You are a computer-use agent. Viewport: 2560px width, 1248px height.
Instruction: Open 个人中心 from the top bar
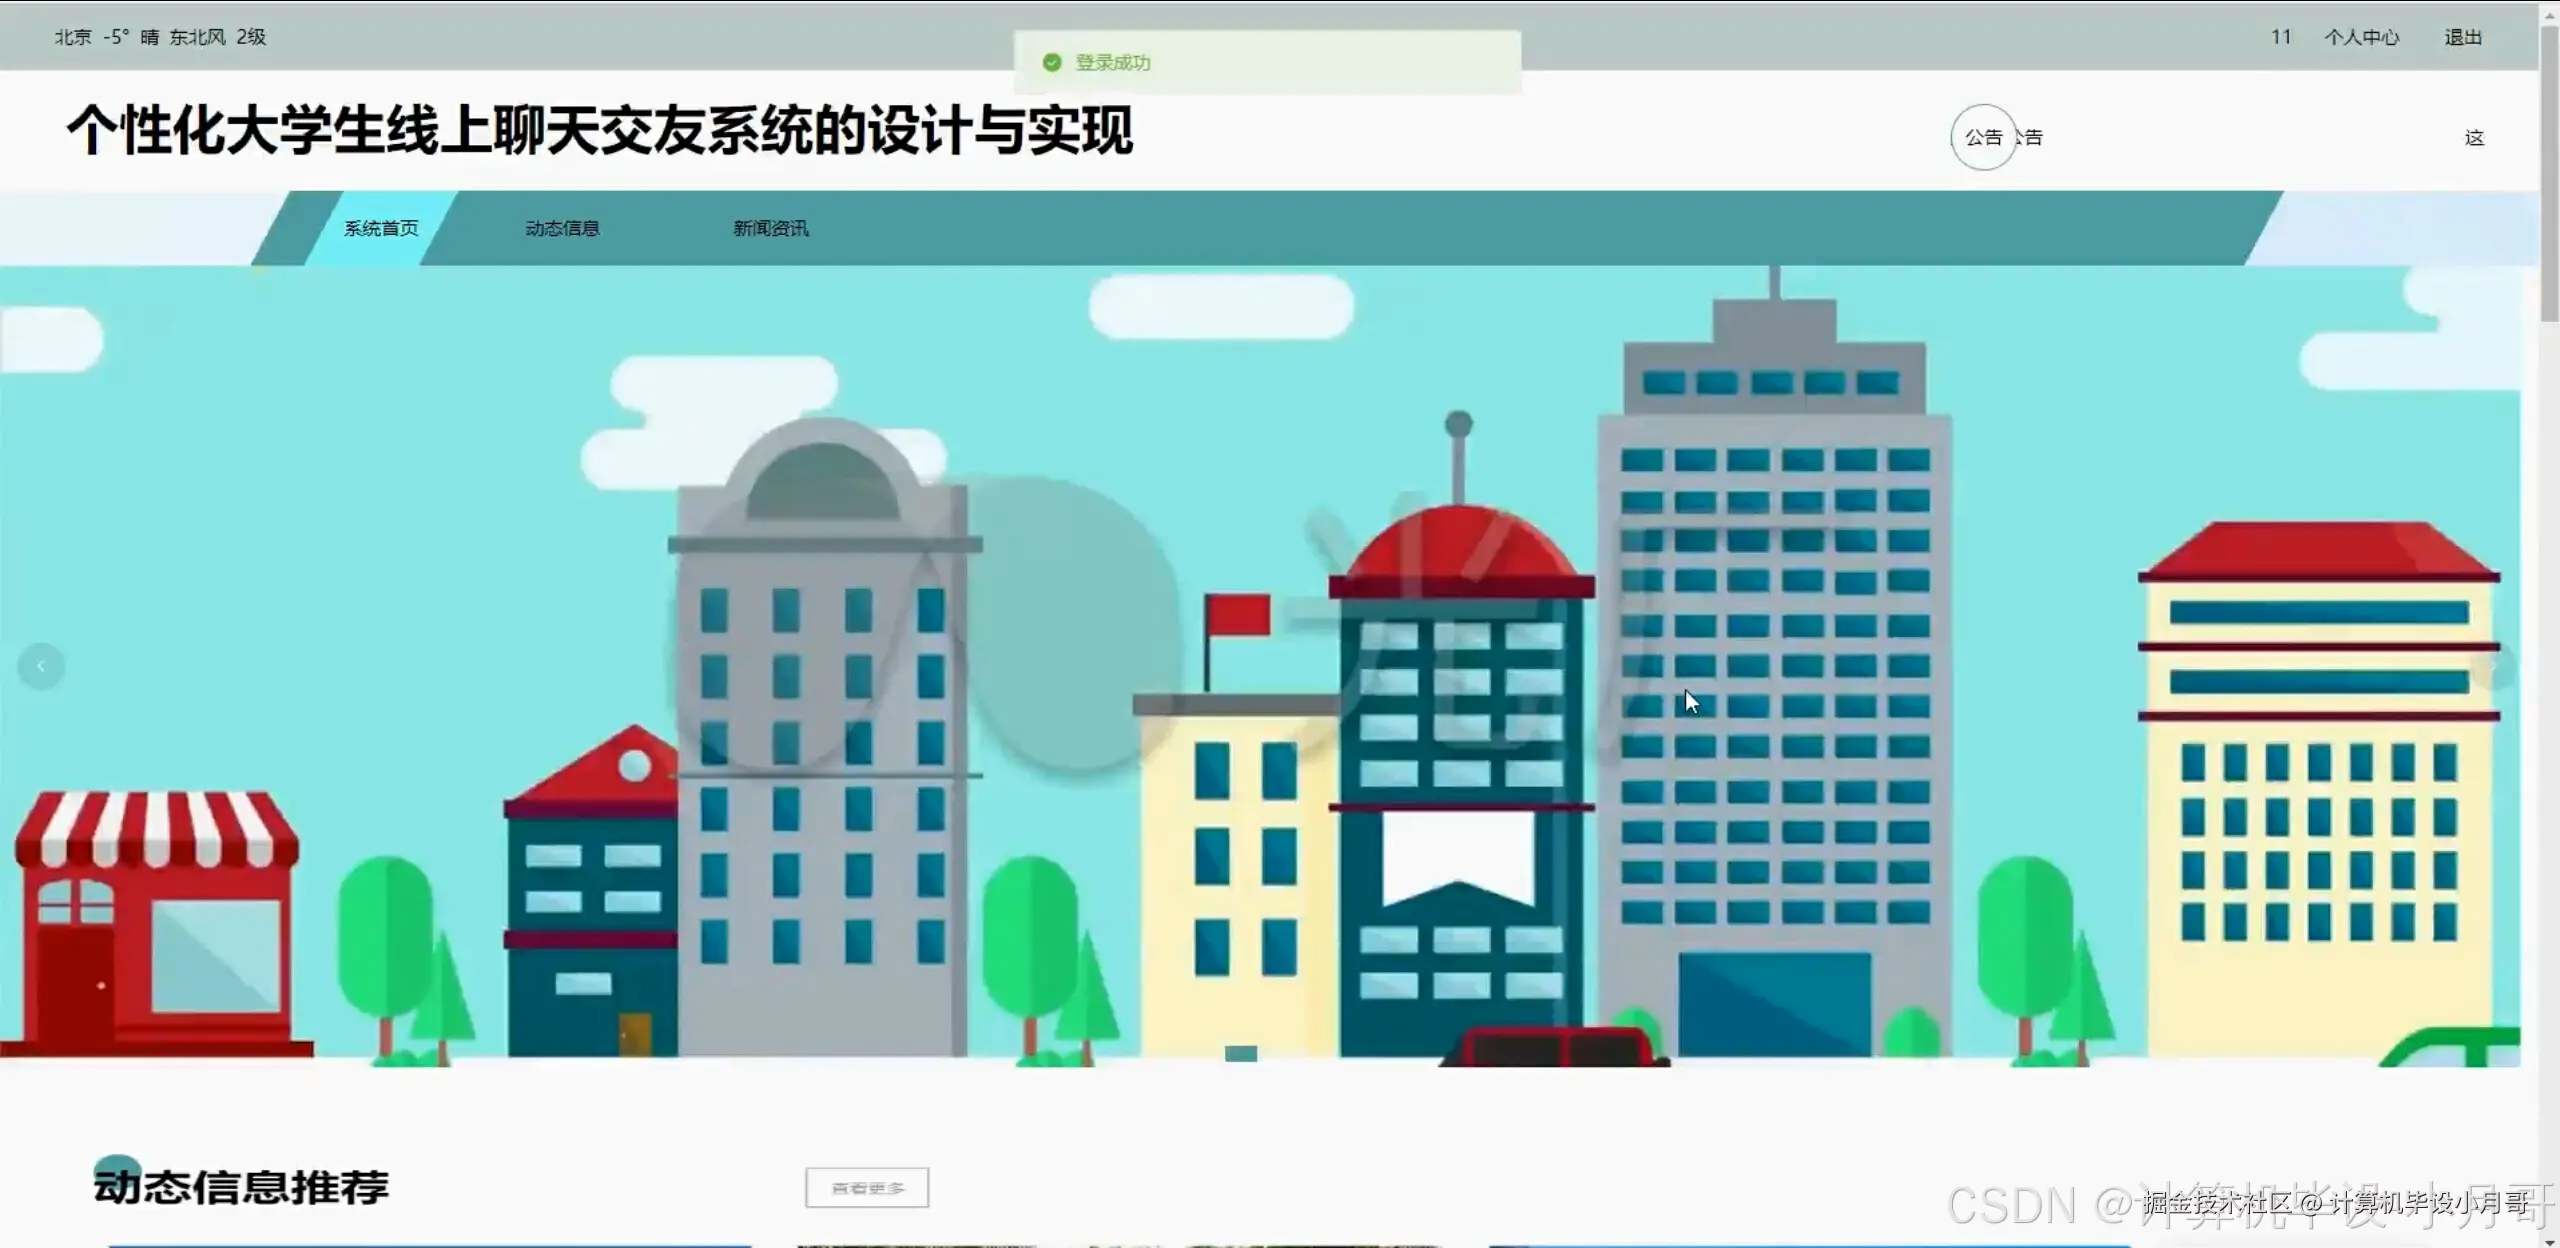2362,36
